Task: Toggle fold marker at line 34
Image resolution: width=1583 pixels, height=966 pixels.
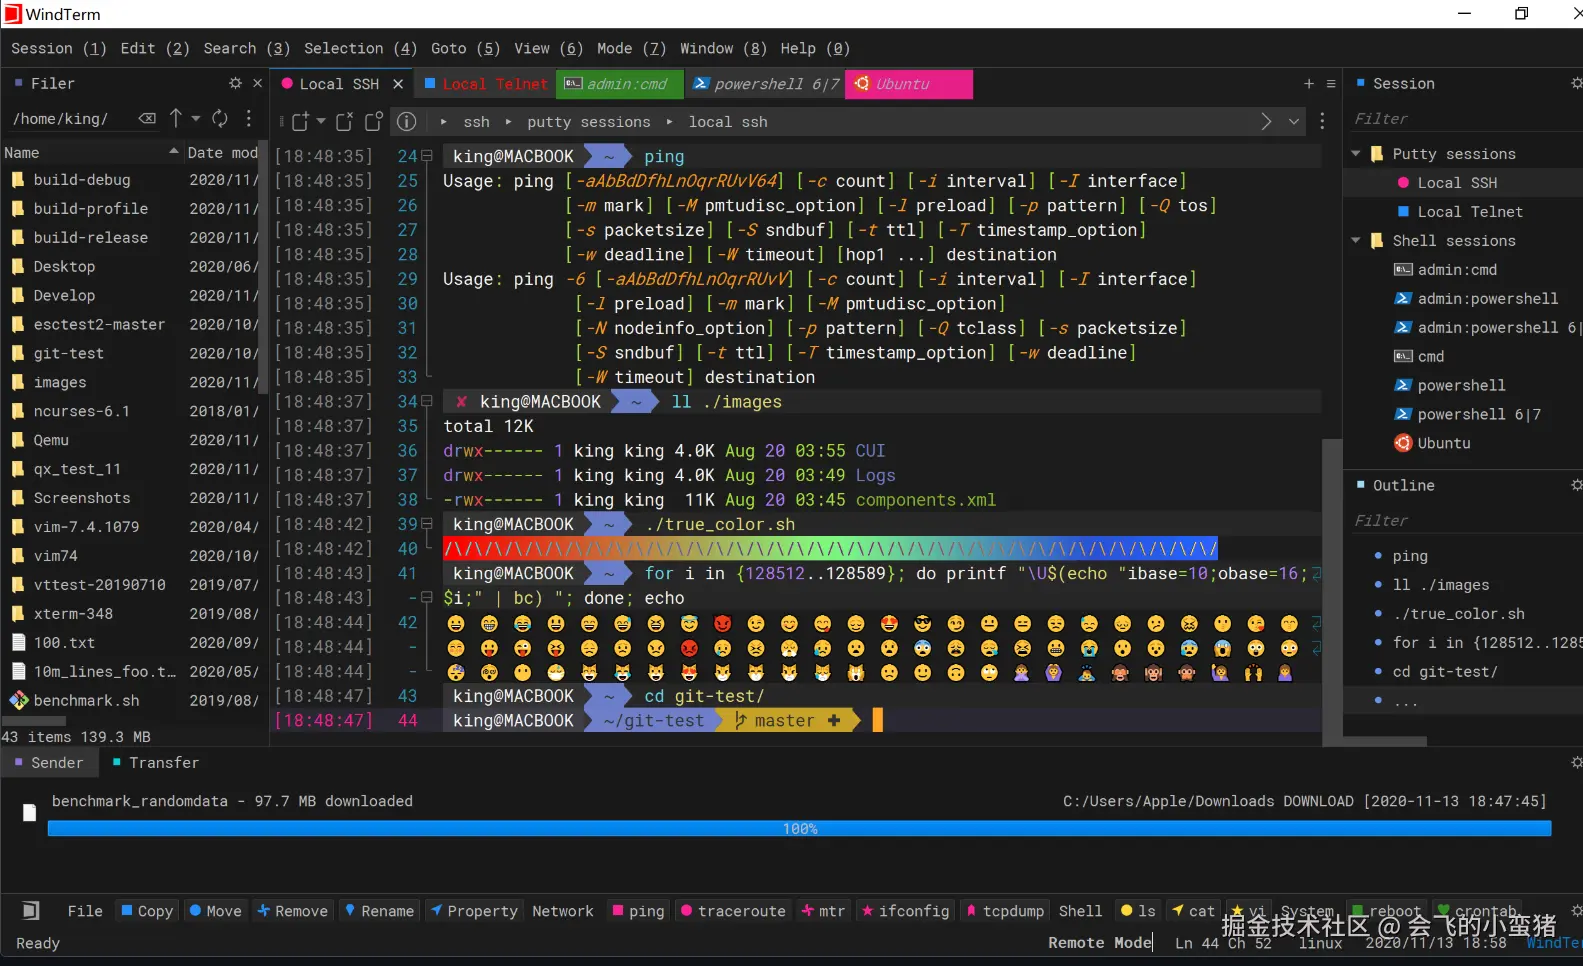Action: pyautogui.click(x=427, y=401)
